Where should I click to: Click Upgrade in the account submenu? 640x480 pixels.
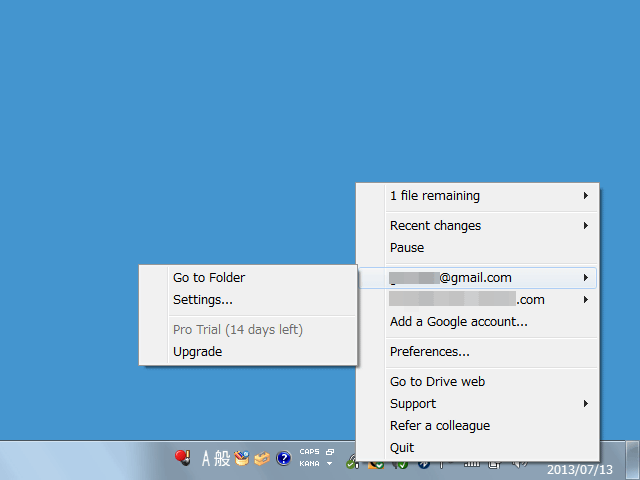pos(248,352)
